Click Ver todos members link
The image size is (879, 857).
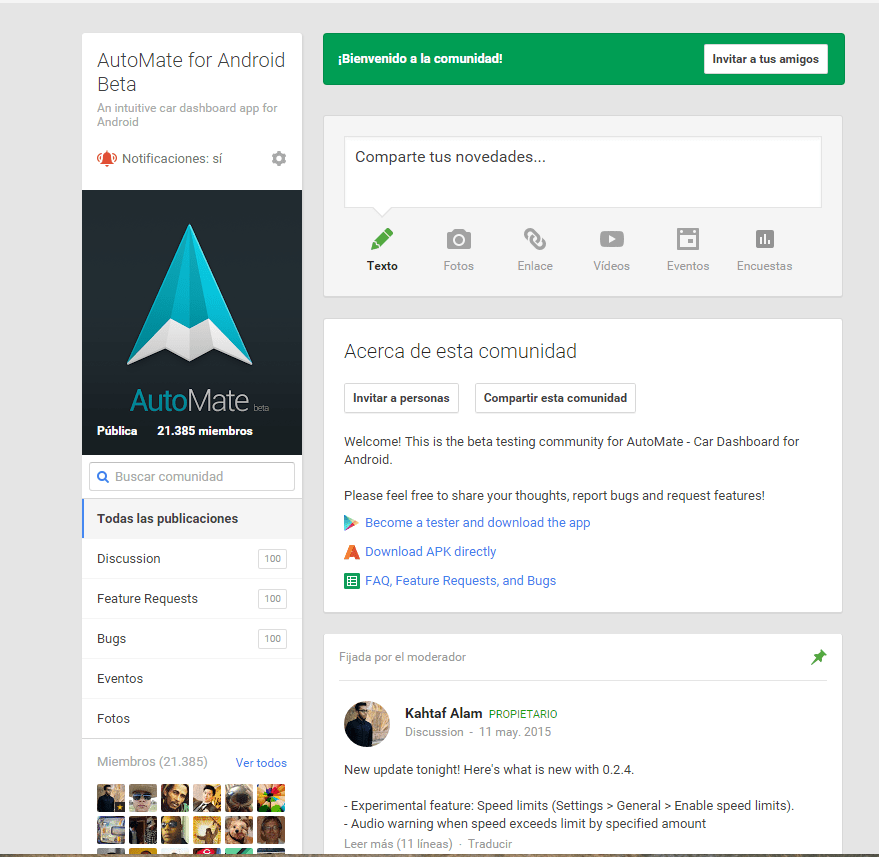coord(261,763)
